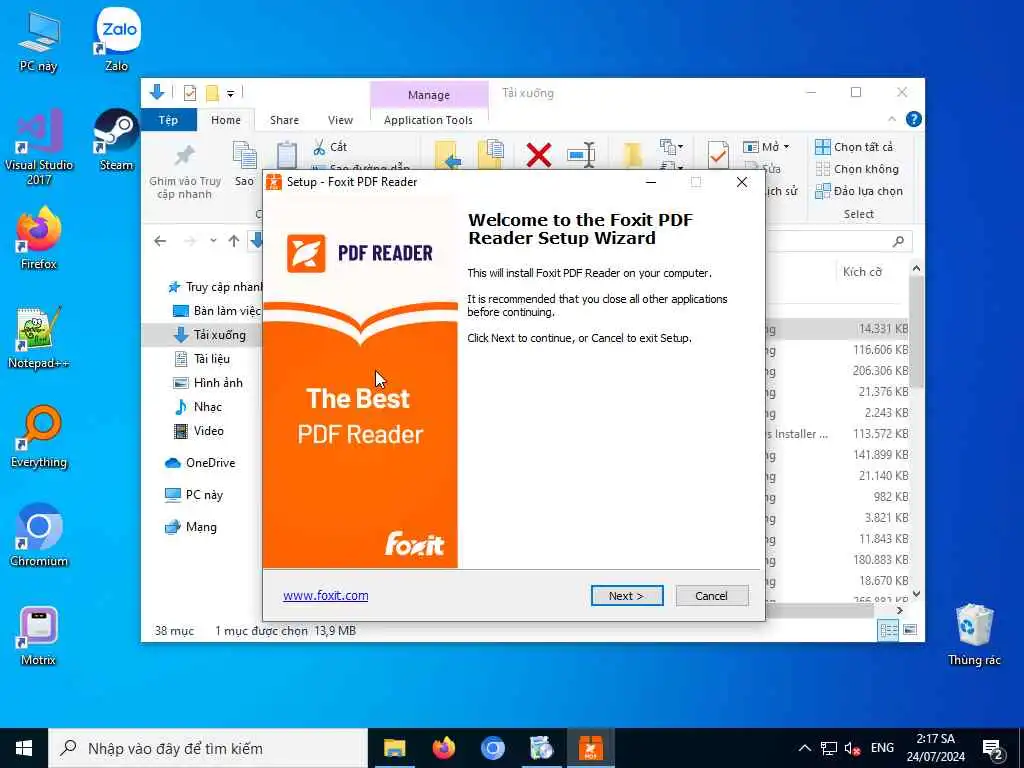This screenshot has width=1024, height=768.
Task: Click the muted volume tray icon
Action: pyautogui.click(x=852, y=748)
